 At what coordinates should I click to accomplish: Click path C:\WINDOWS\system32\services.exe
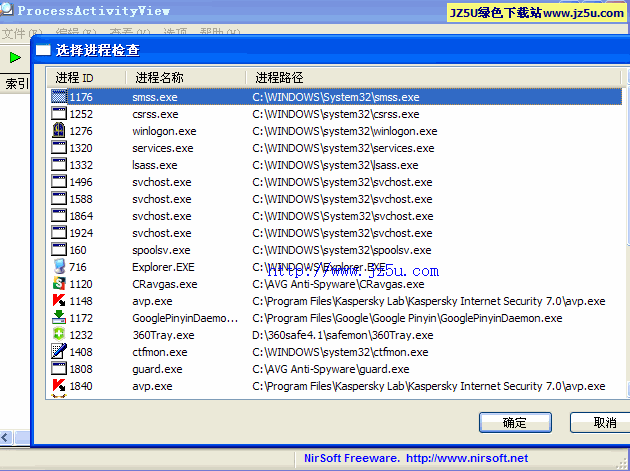(x=343, y=148)
